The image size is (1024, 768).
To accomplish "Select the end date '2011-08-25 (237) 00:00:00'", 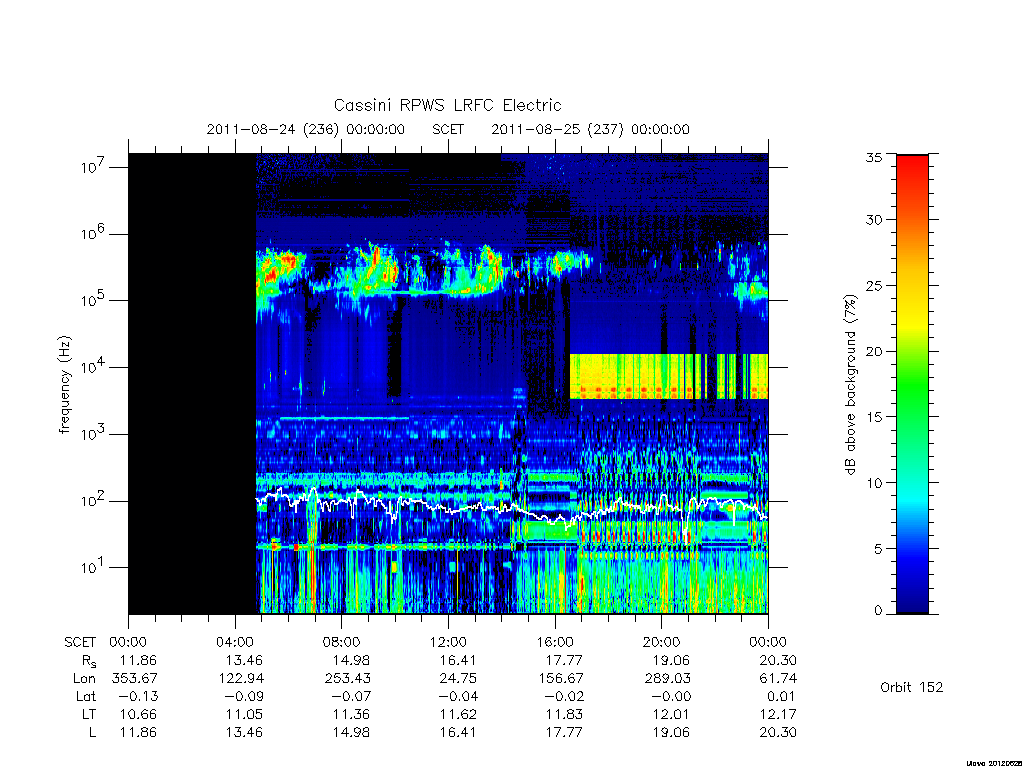I will tap(590, 129).
